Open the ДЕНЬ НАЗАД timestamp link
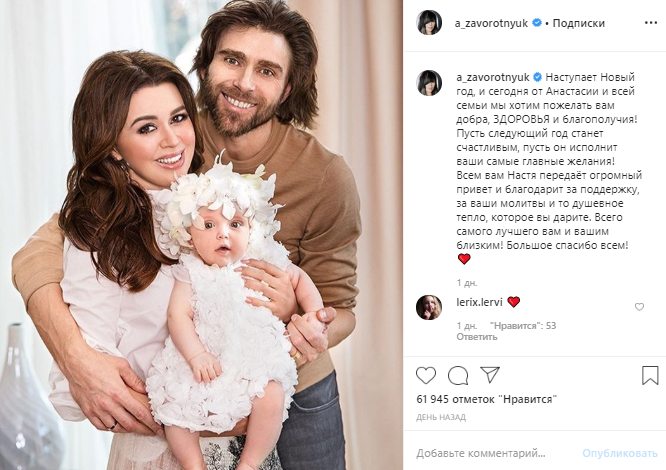The height and width of the screenshot is (470, 666). [x=441, y=417]
